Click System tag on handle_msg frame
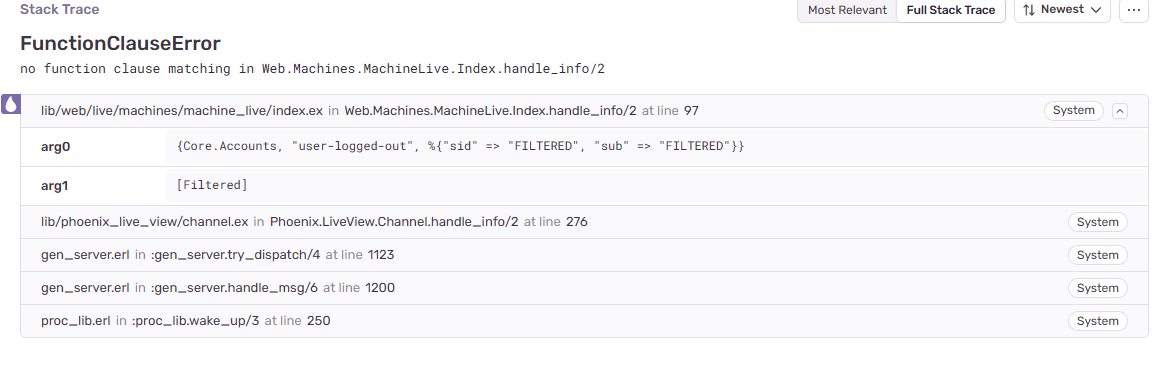The height and width of the screenshot is (368, 1158). click(1097, 288)
